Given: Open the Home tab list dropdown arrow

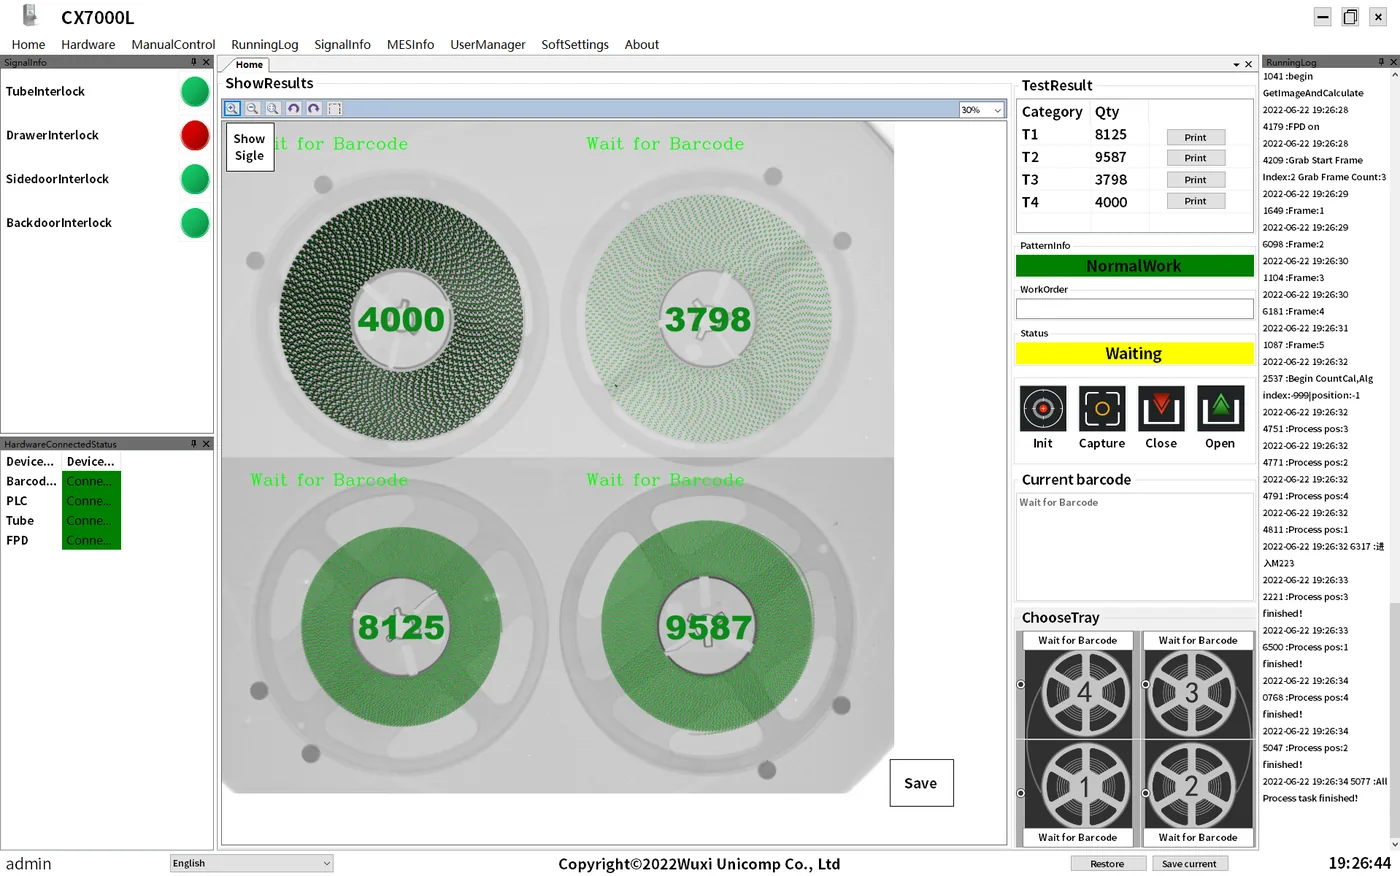Looking at the screenshot, I should [x=1236, y=64].
